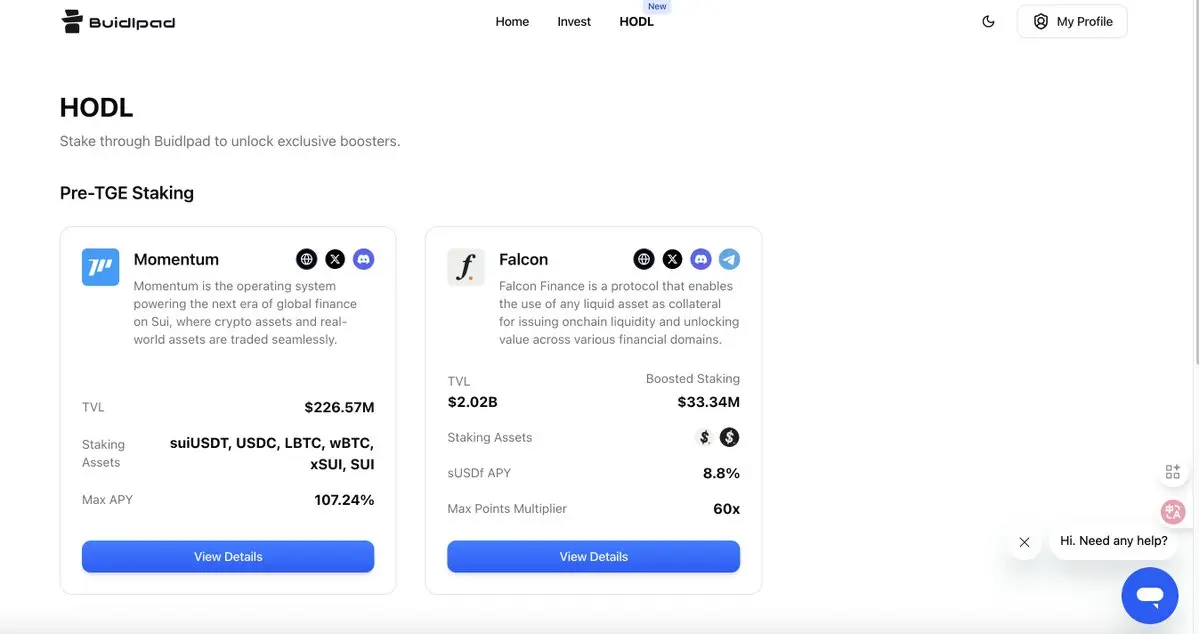The width and height of the screenshot is (1199, 634).
Task: Open Falcon Telegram icon
Action: pos(729,259)
